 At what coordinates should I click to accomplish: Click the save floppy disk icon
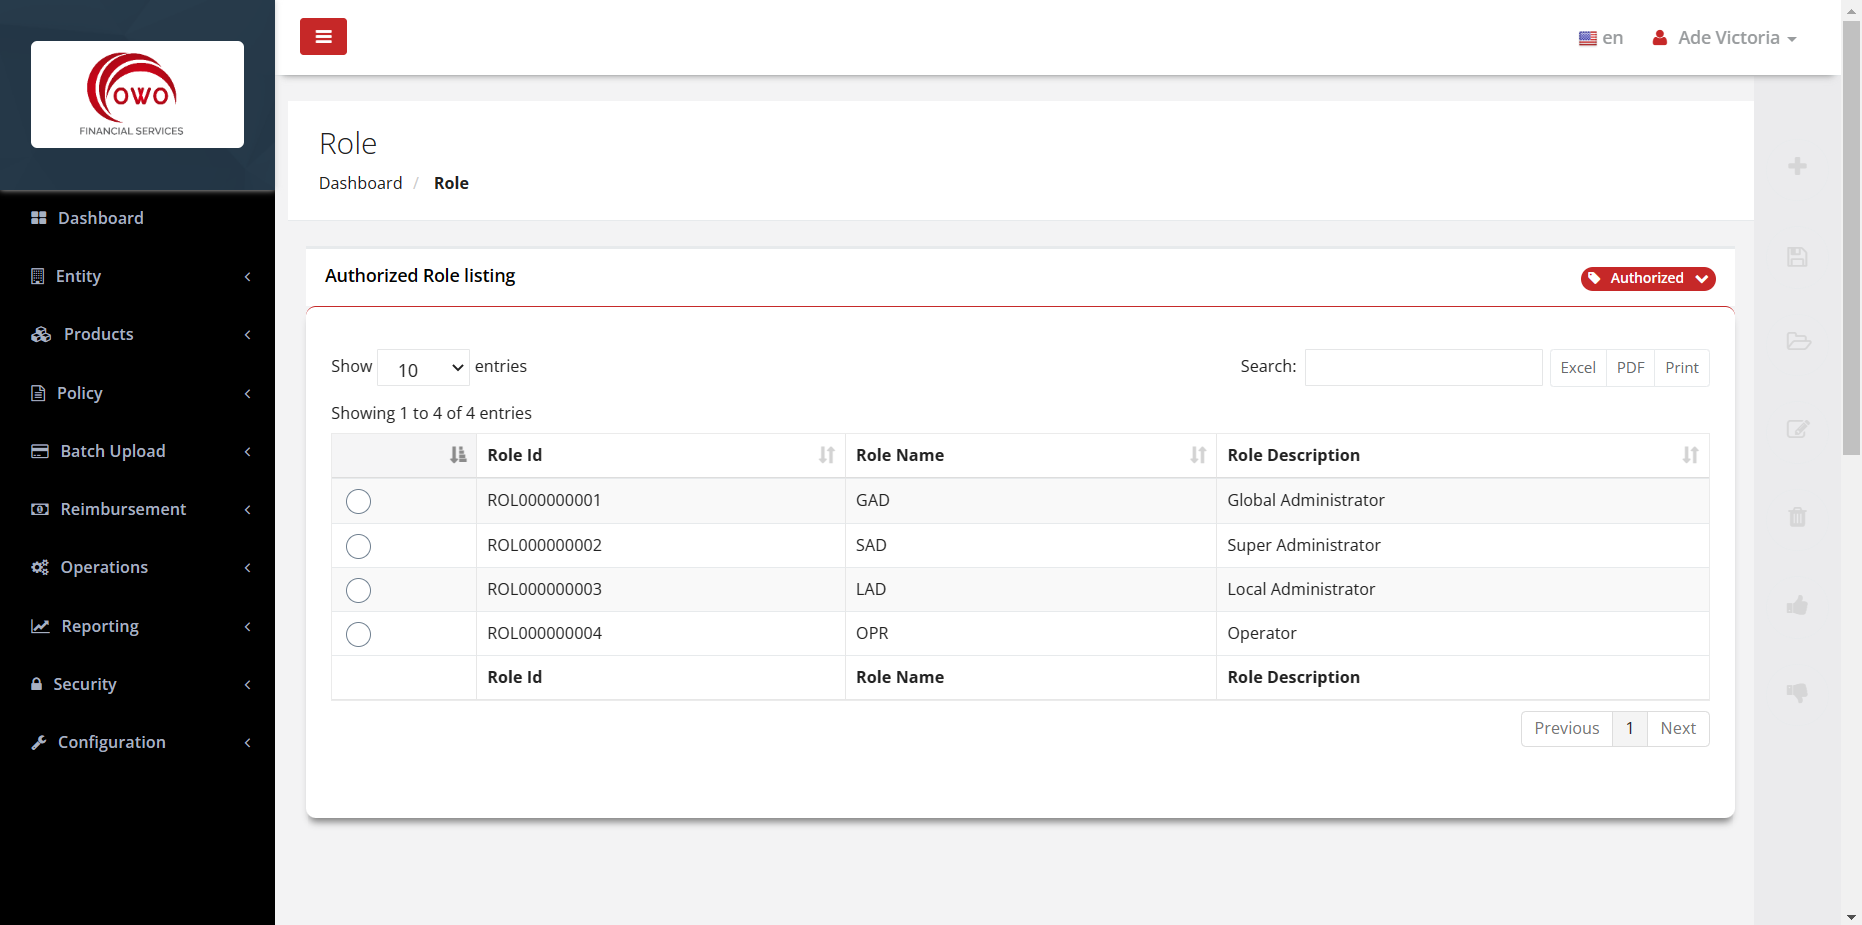click(x=1797, y=257)
